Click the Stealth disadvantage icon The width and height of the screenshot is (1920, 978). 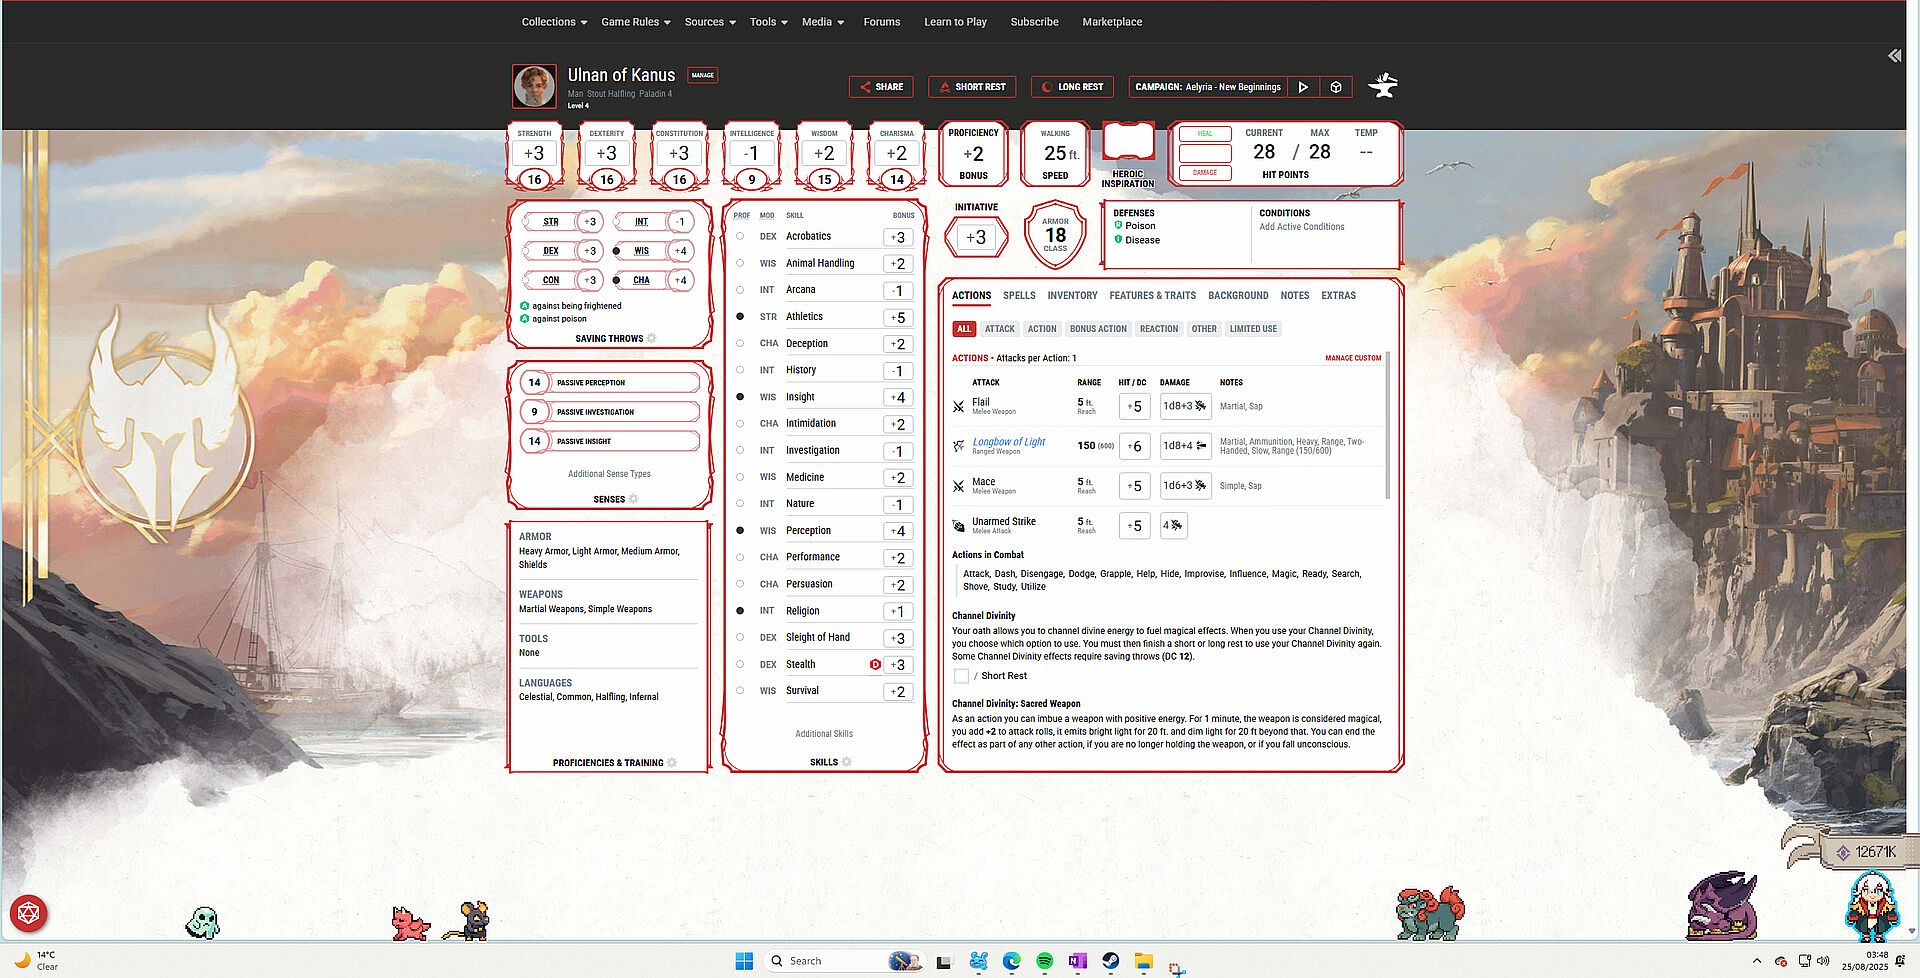point(875,664)
